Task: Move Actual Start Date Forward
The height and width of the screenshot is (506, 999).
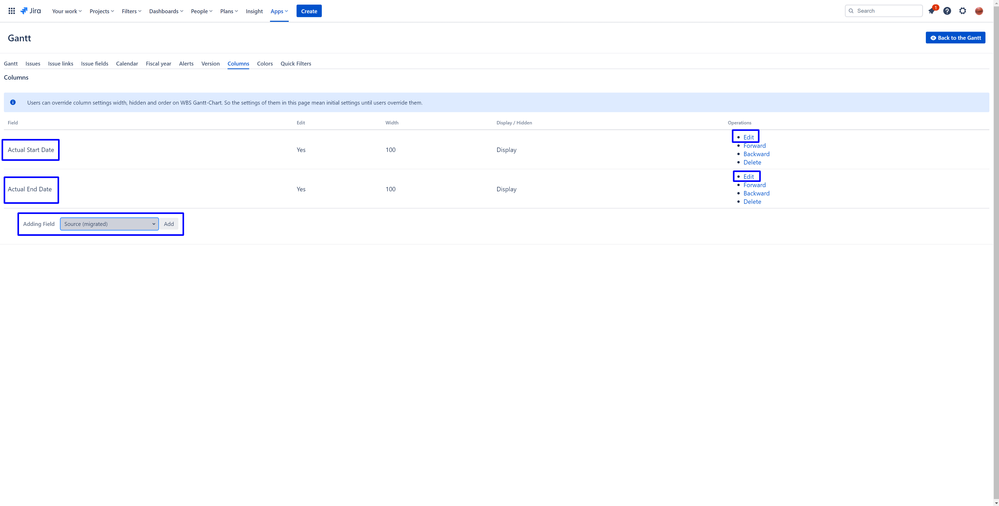Action: tap(754, 146)
